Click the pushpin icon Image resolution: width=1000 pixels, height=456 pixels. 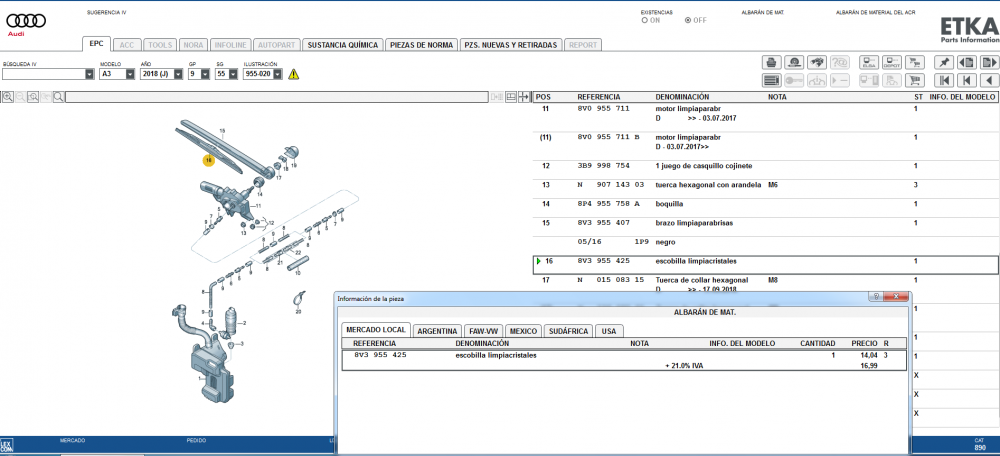coord(943,63)
